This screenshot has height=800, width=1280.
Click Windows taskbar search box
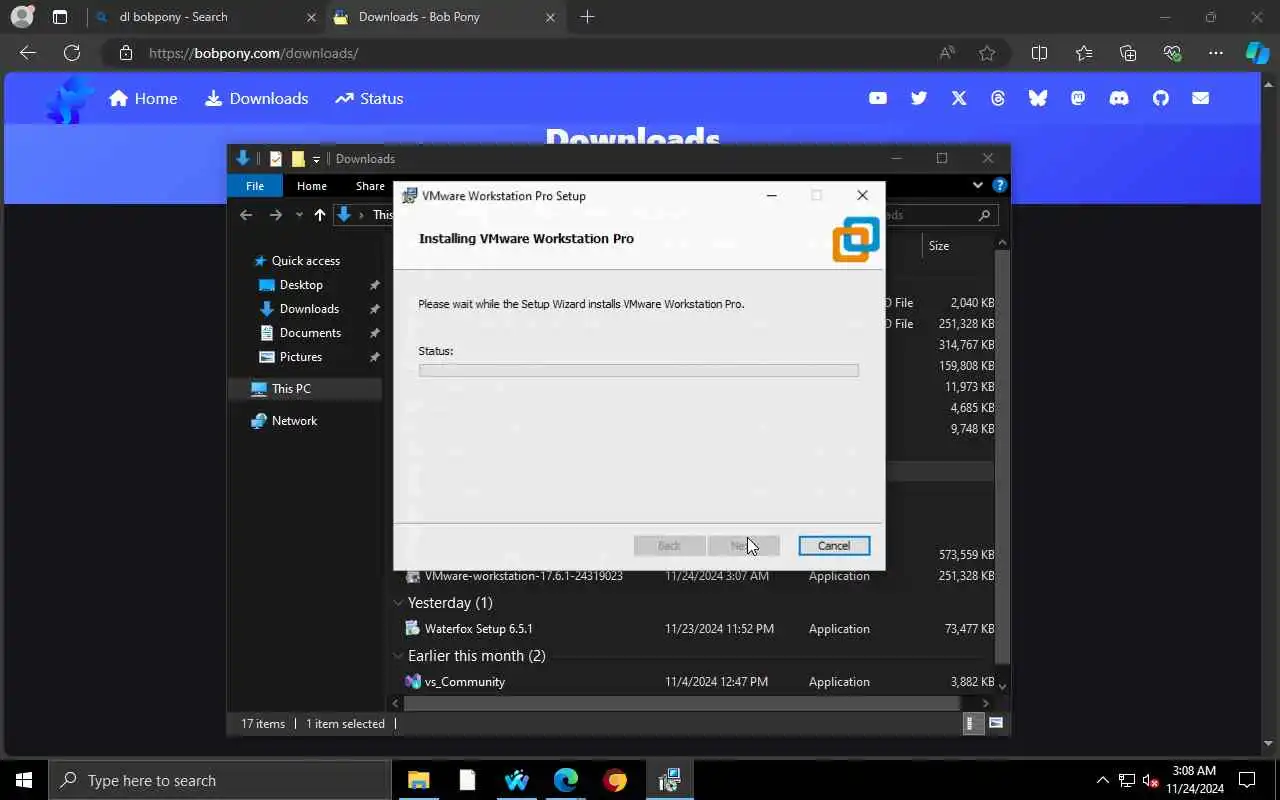(220, 780)
